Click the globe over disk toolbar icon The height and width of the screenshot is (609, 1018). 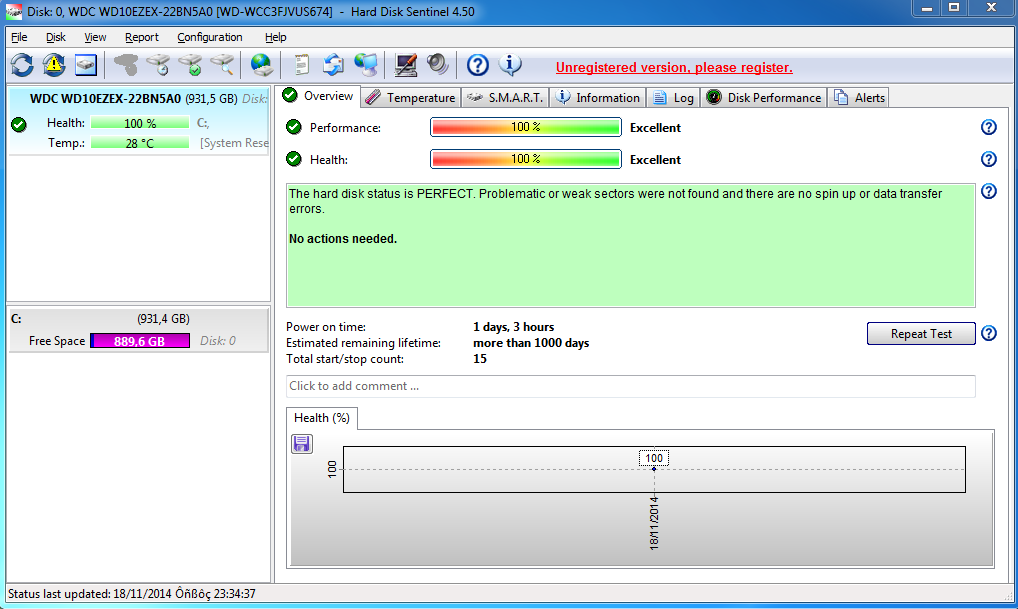[x=262, y=65]
